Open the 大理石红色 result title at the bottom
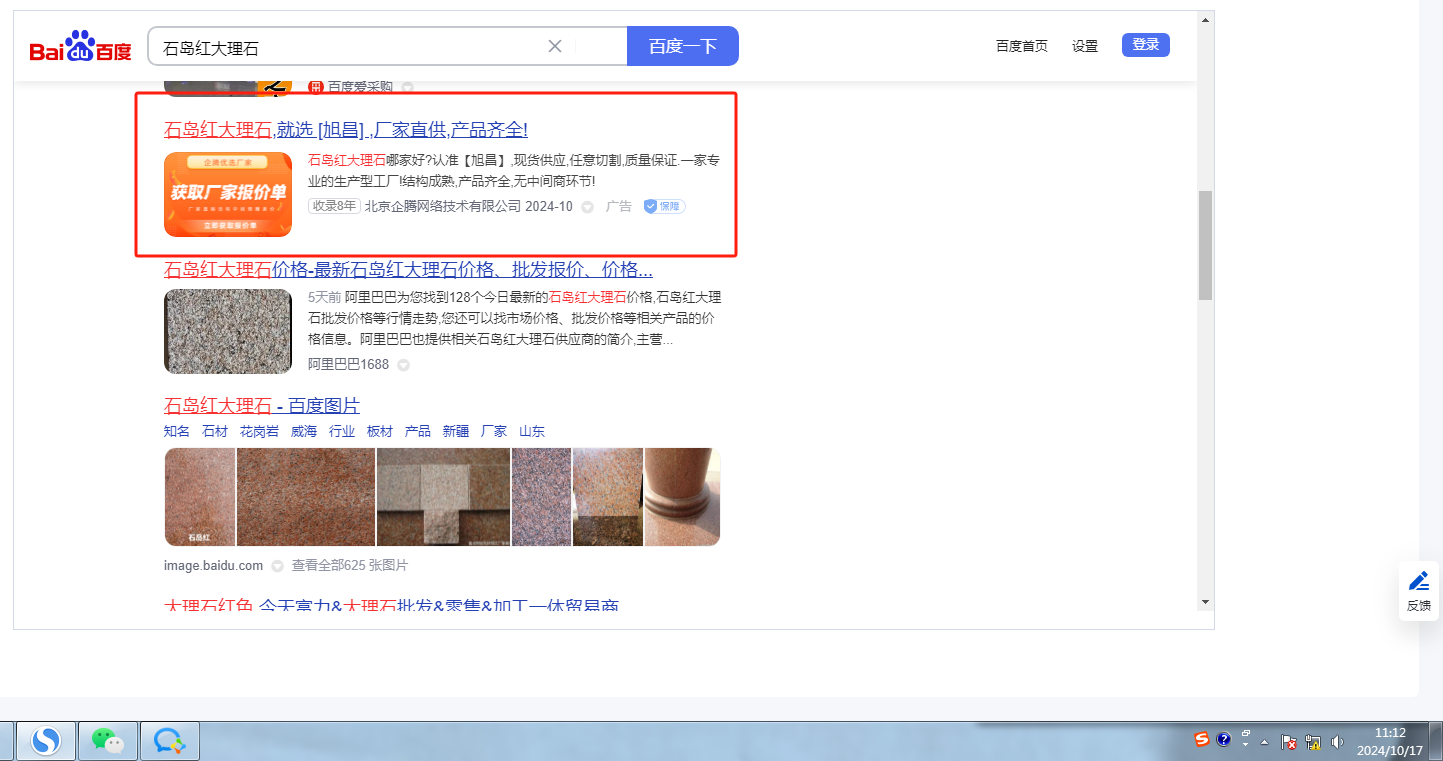 (x=391, y=605)
